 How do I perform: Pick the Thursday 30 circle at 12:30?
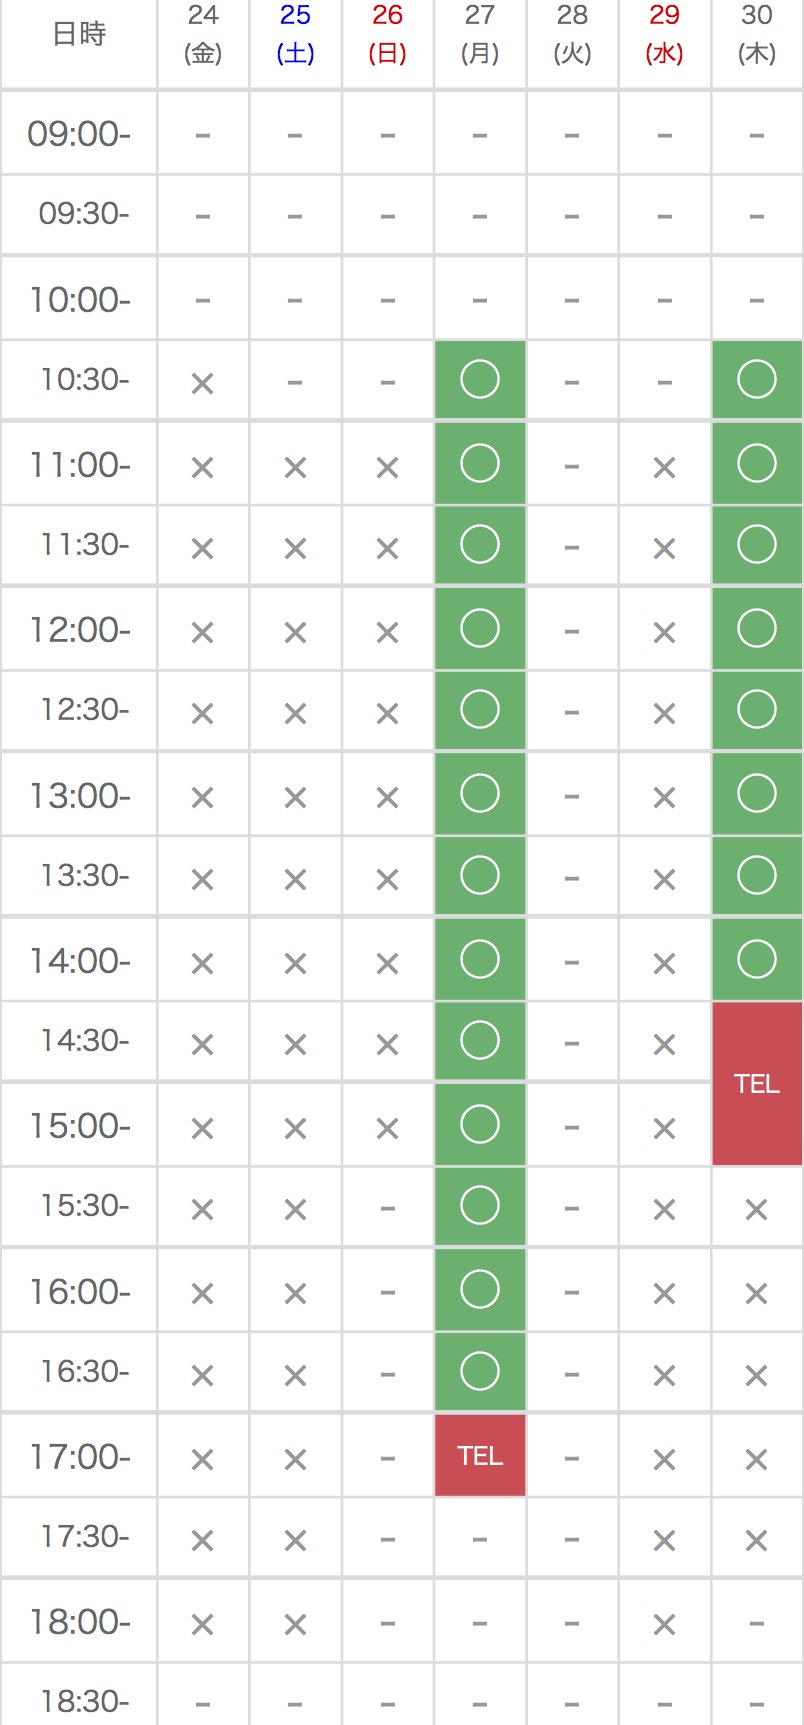pyautogui.click(x=757, y=710)
